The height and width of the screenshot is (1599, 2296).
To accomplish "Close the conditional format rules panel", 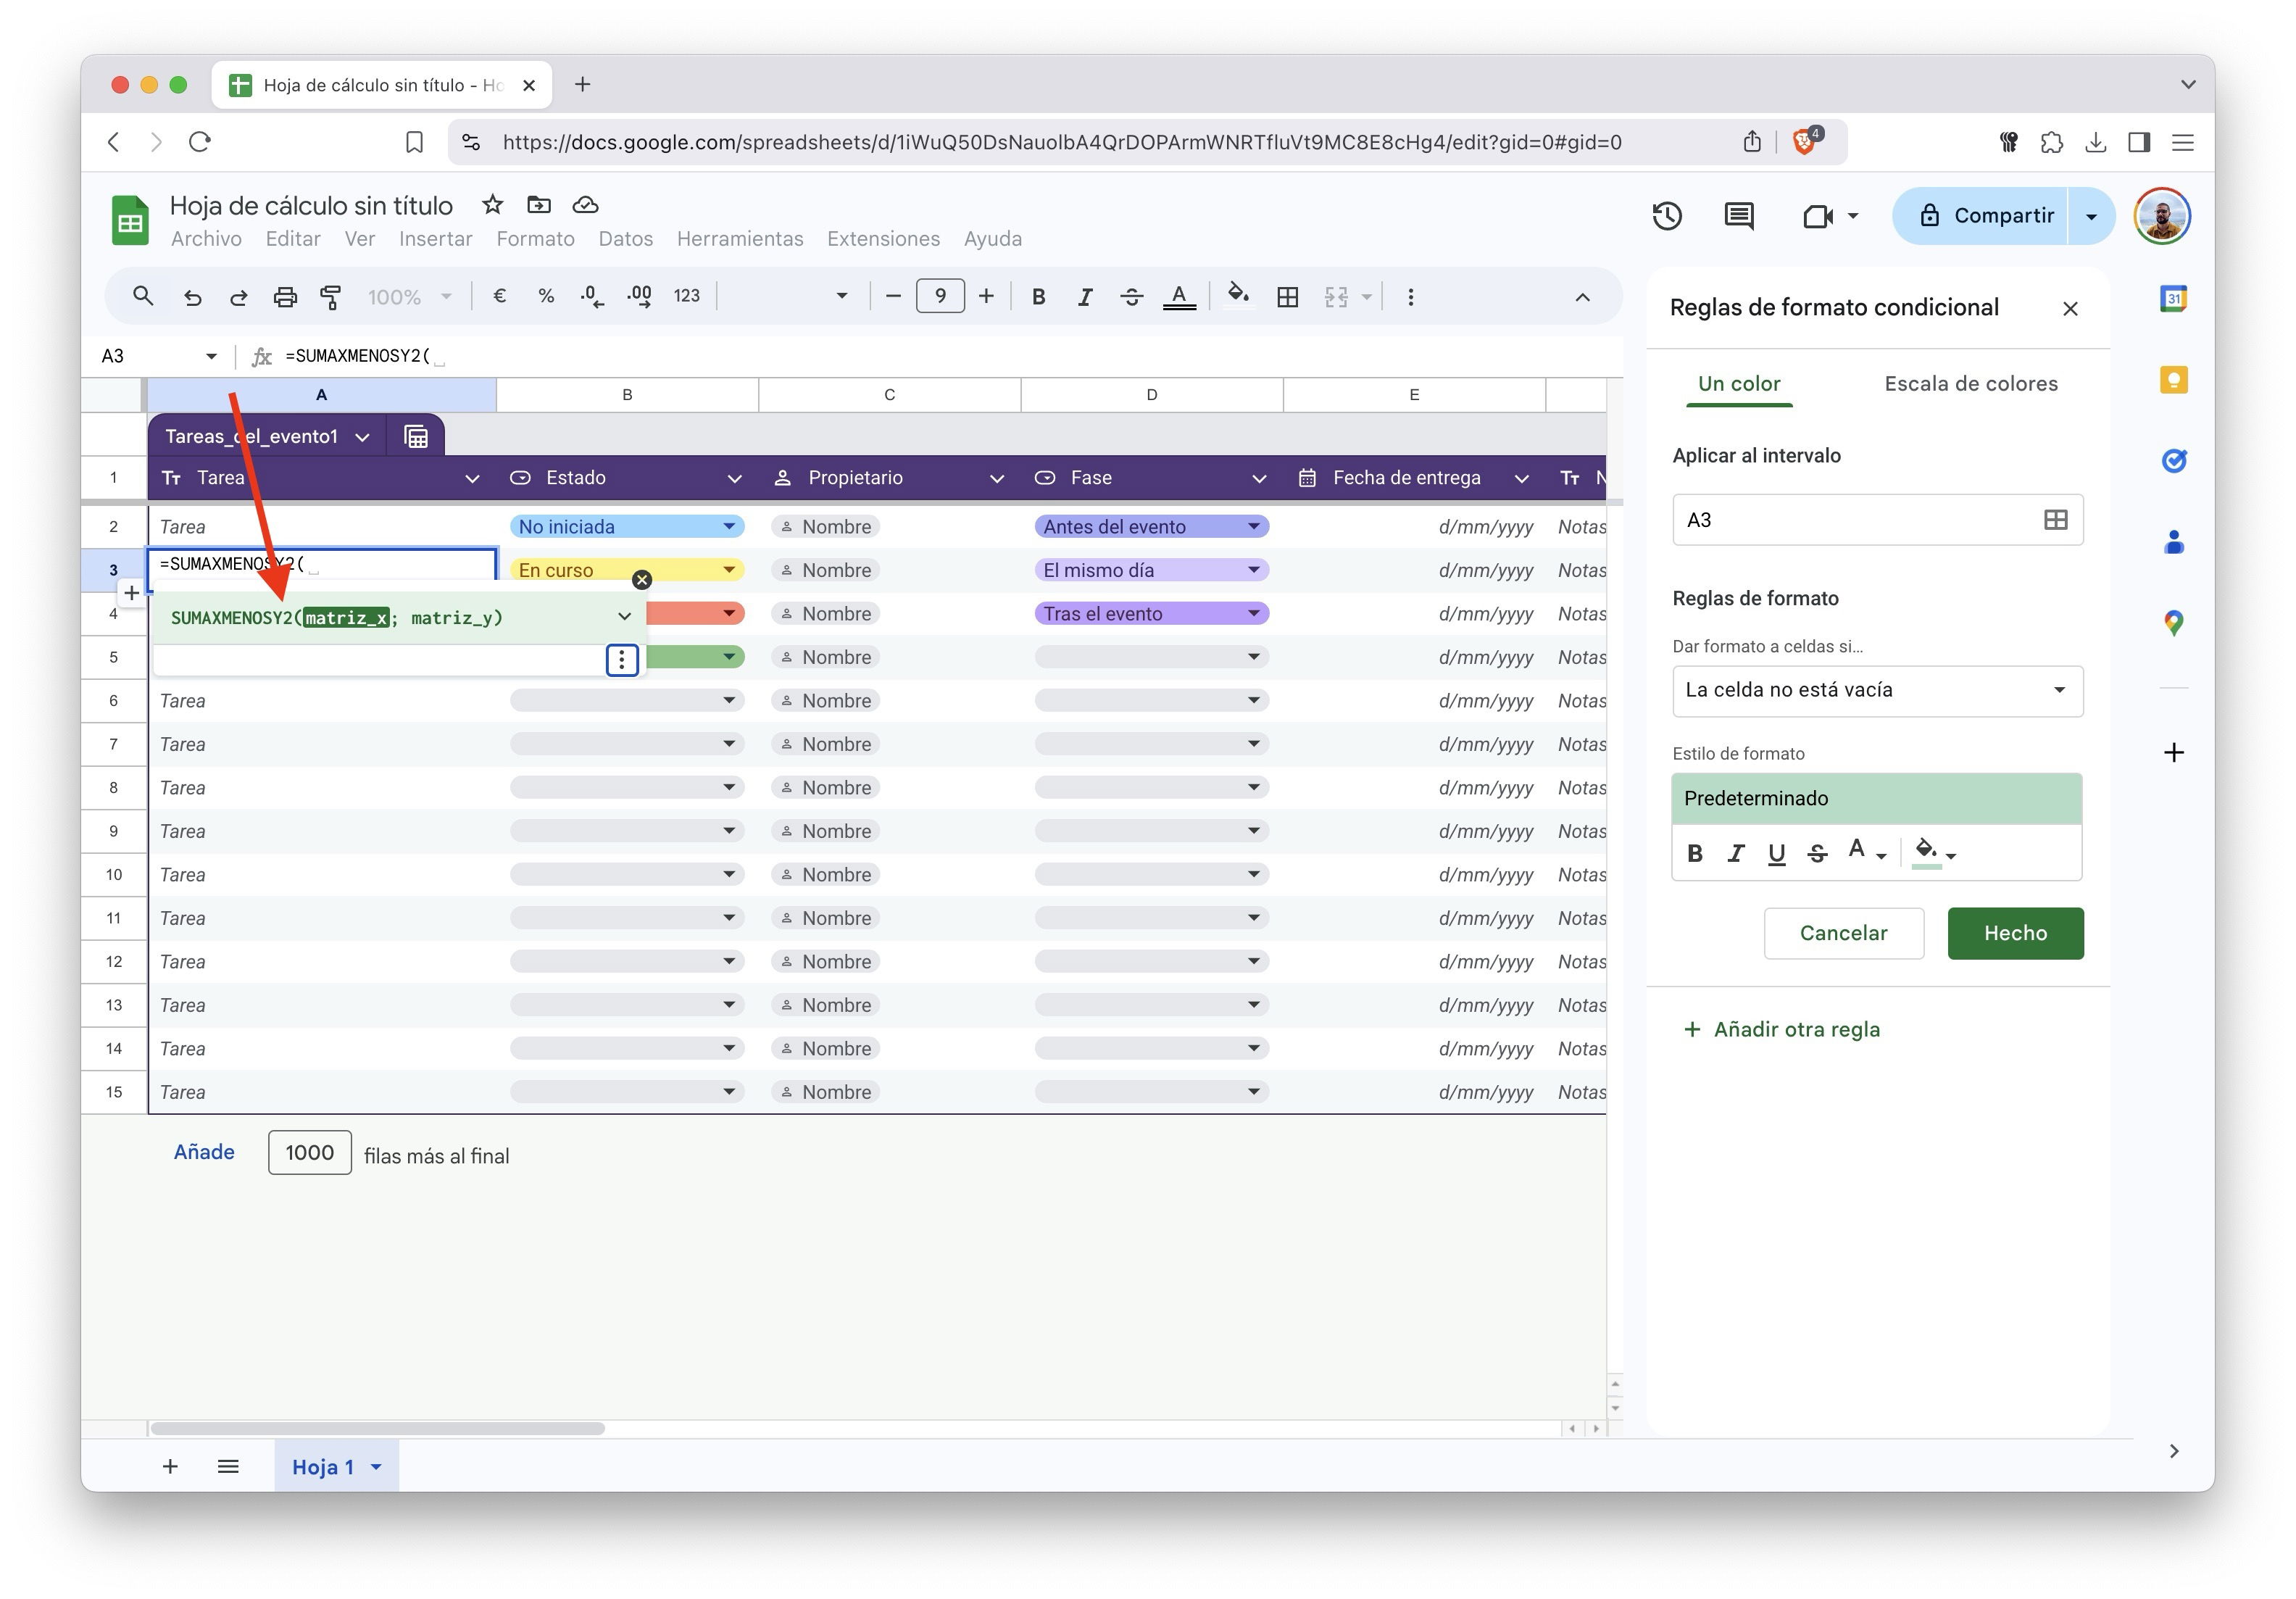I will pos(2070,309).
